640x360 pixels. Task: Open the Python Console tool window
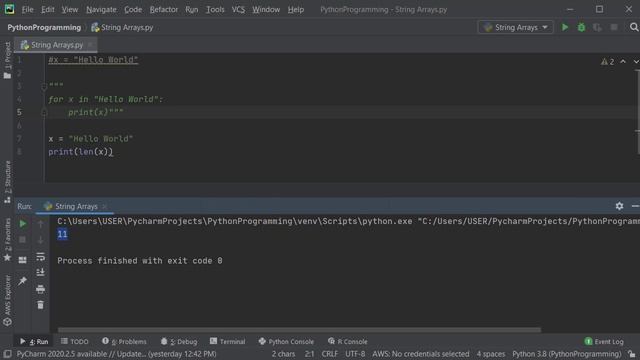286,341
